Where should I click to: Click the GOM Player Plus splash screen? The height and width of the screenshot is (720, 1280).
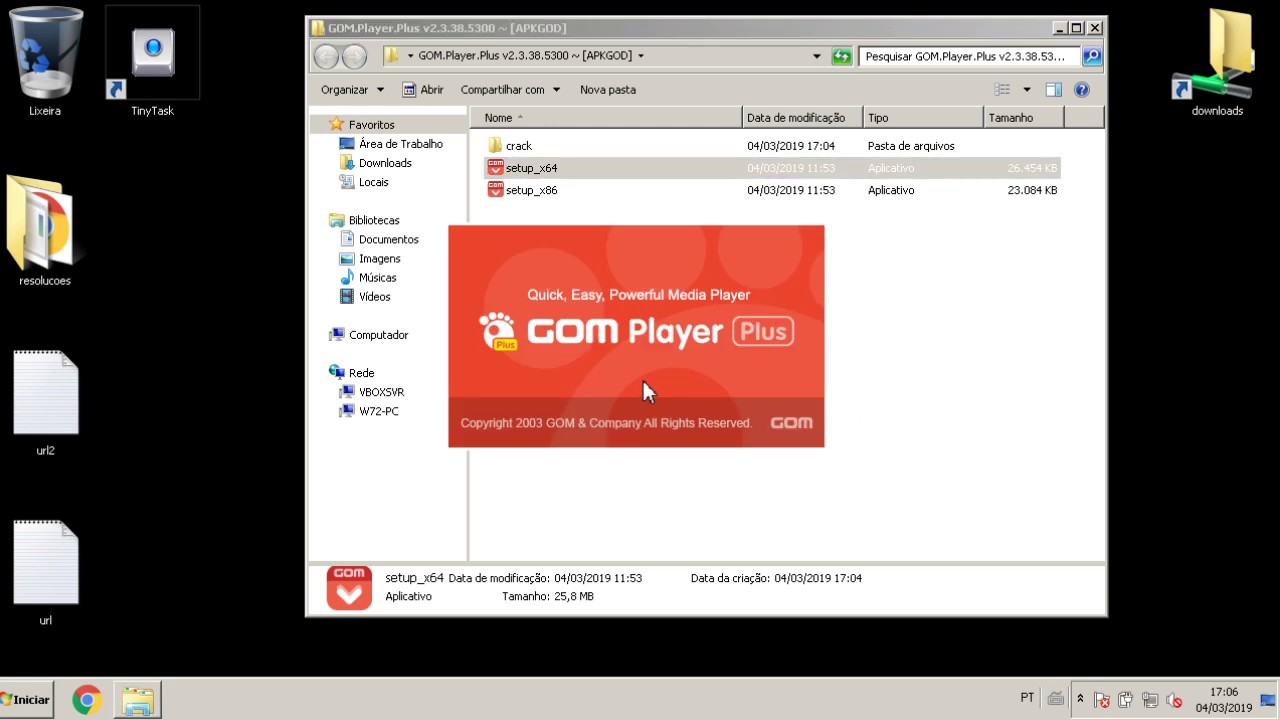click(x=636, y=336)
